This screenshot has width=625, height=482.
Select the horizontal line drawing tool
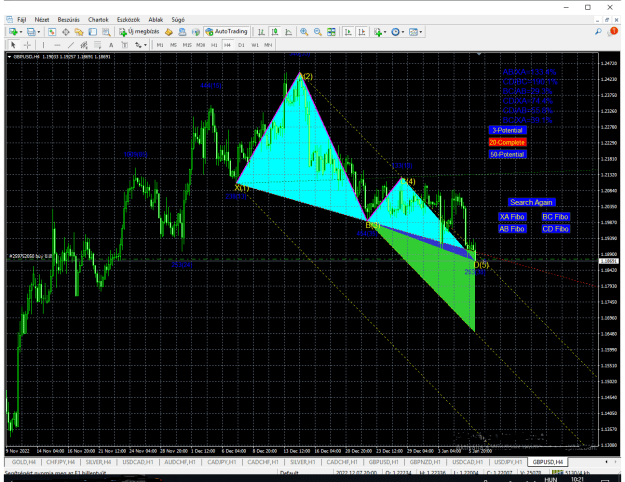pyautogui.click(x=57, y=45)
